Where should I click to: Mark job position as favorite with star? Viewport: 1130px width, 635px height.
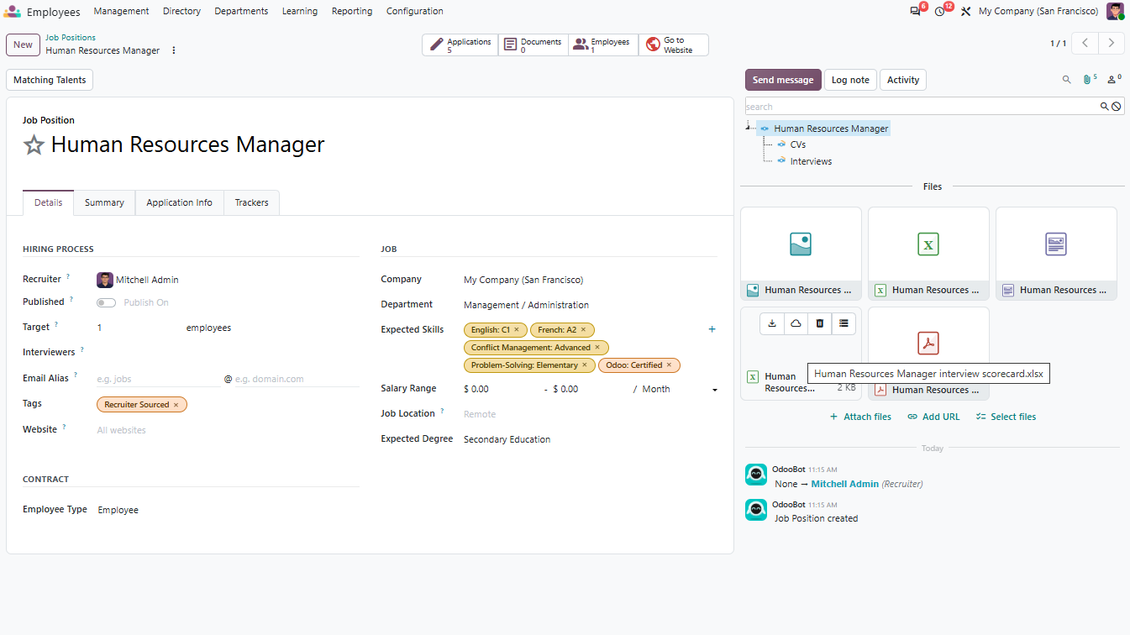(33, 146)
